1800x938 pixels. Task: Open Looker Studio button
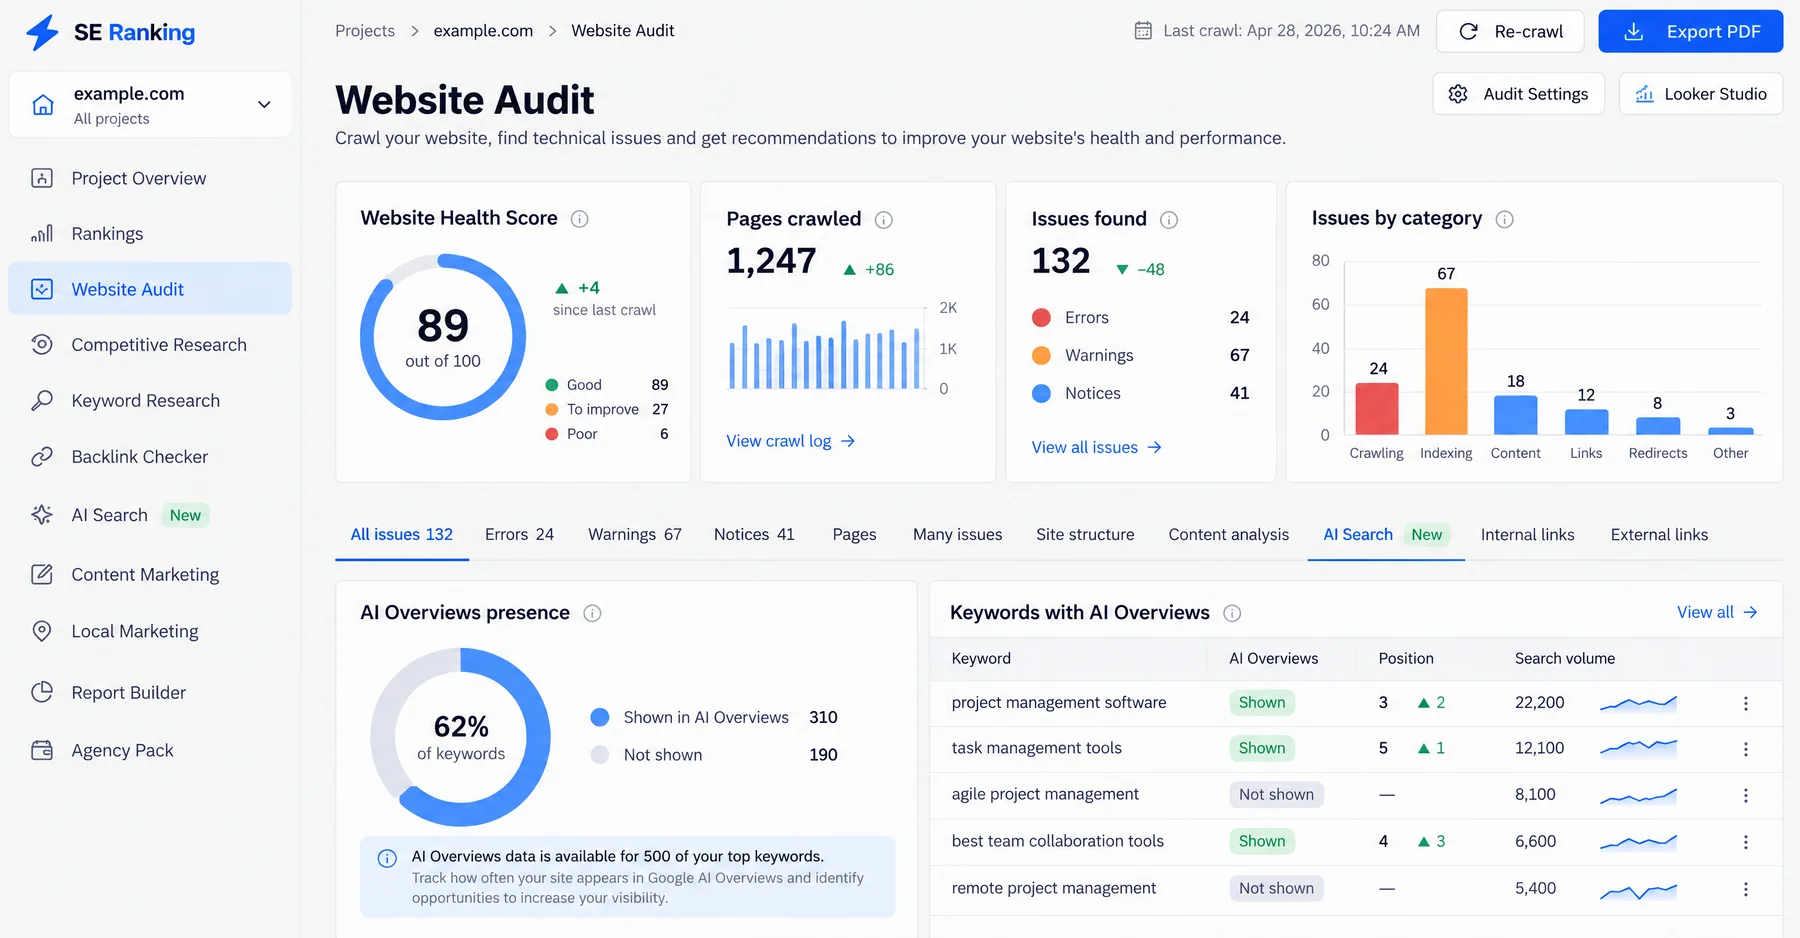[1701, 94]
